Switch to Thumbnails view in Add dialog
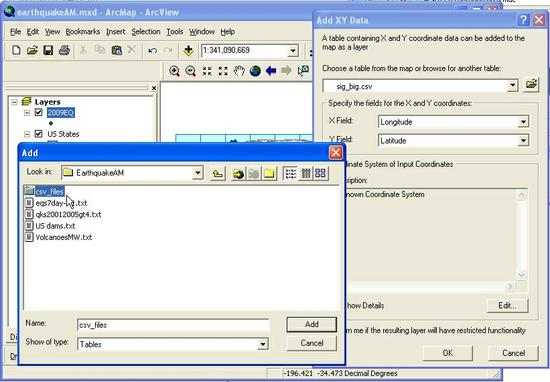 pos(320,173)
